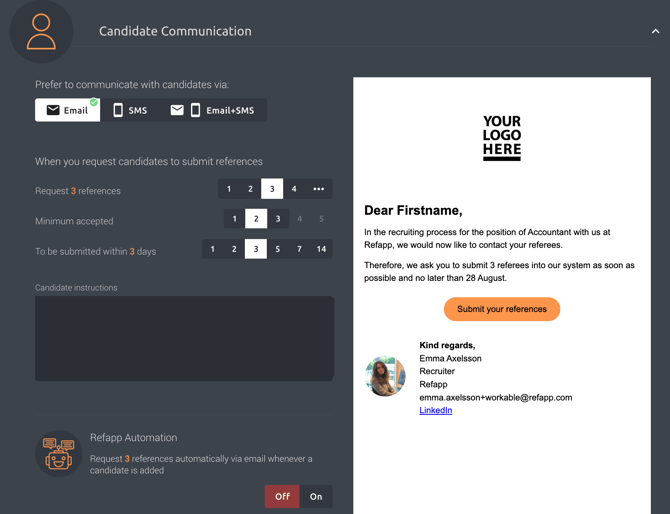Click the Submit your references button

[x=502, y=309]
